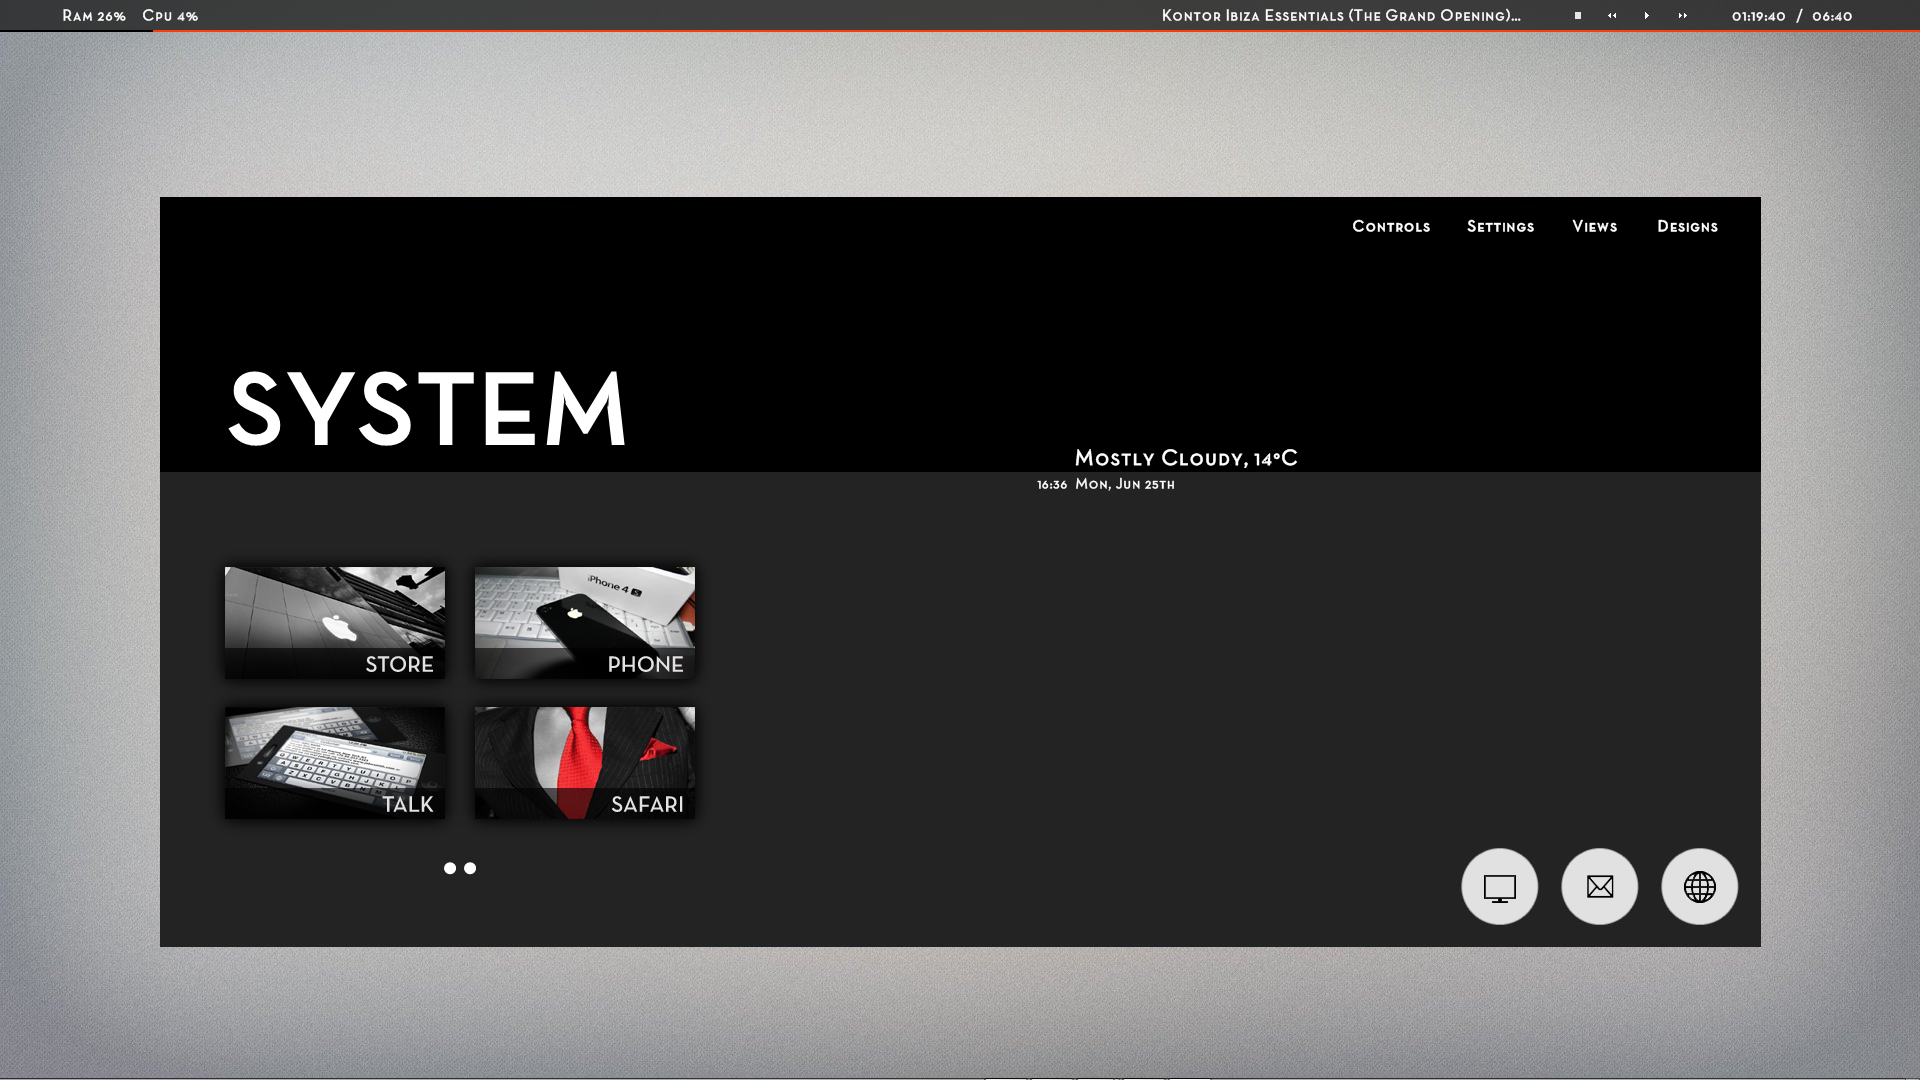Click the Kontor Ibiza Essentials track title
Screen dimensions: 1920x1080
(x=1341, y=16)
